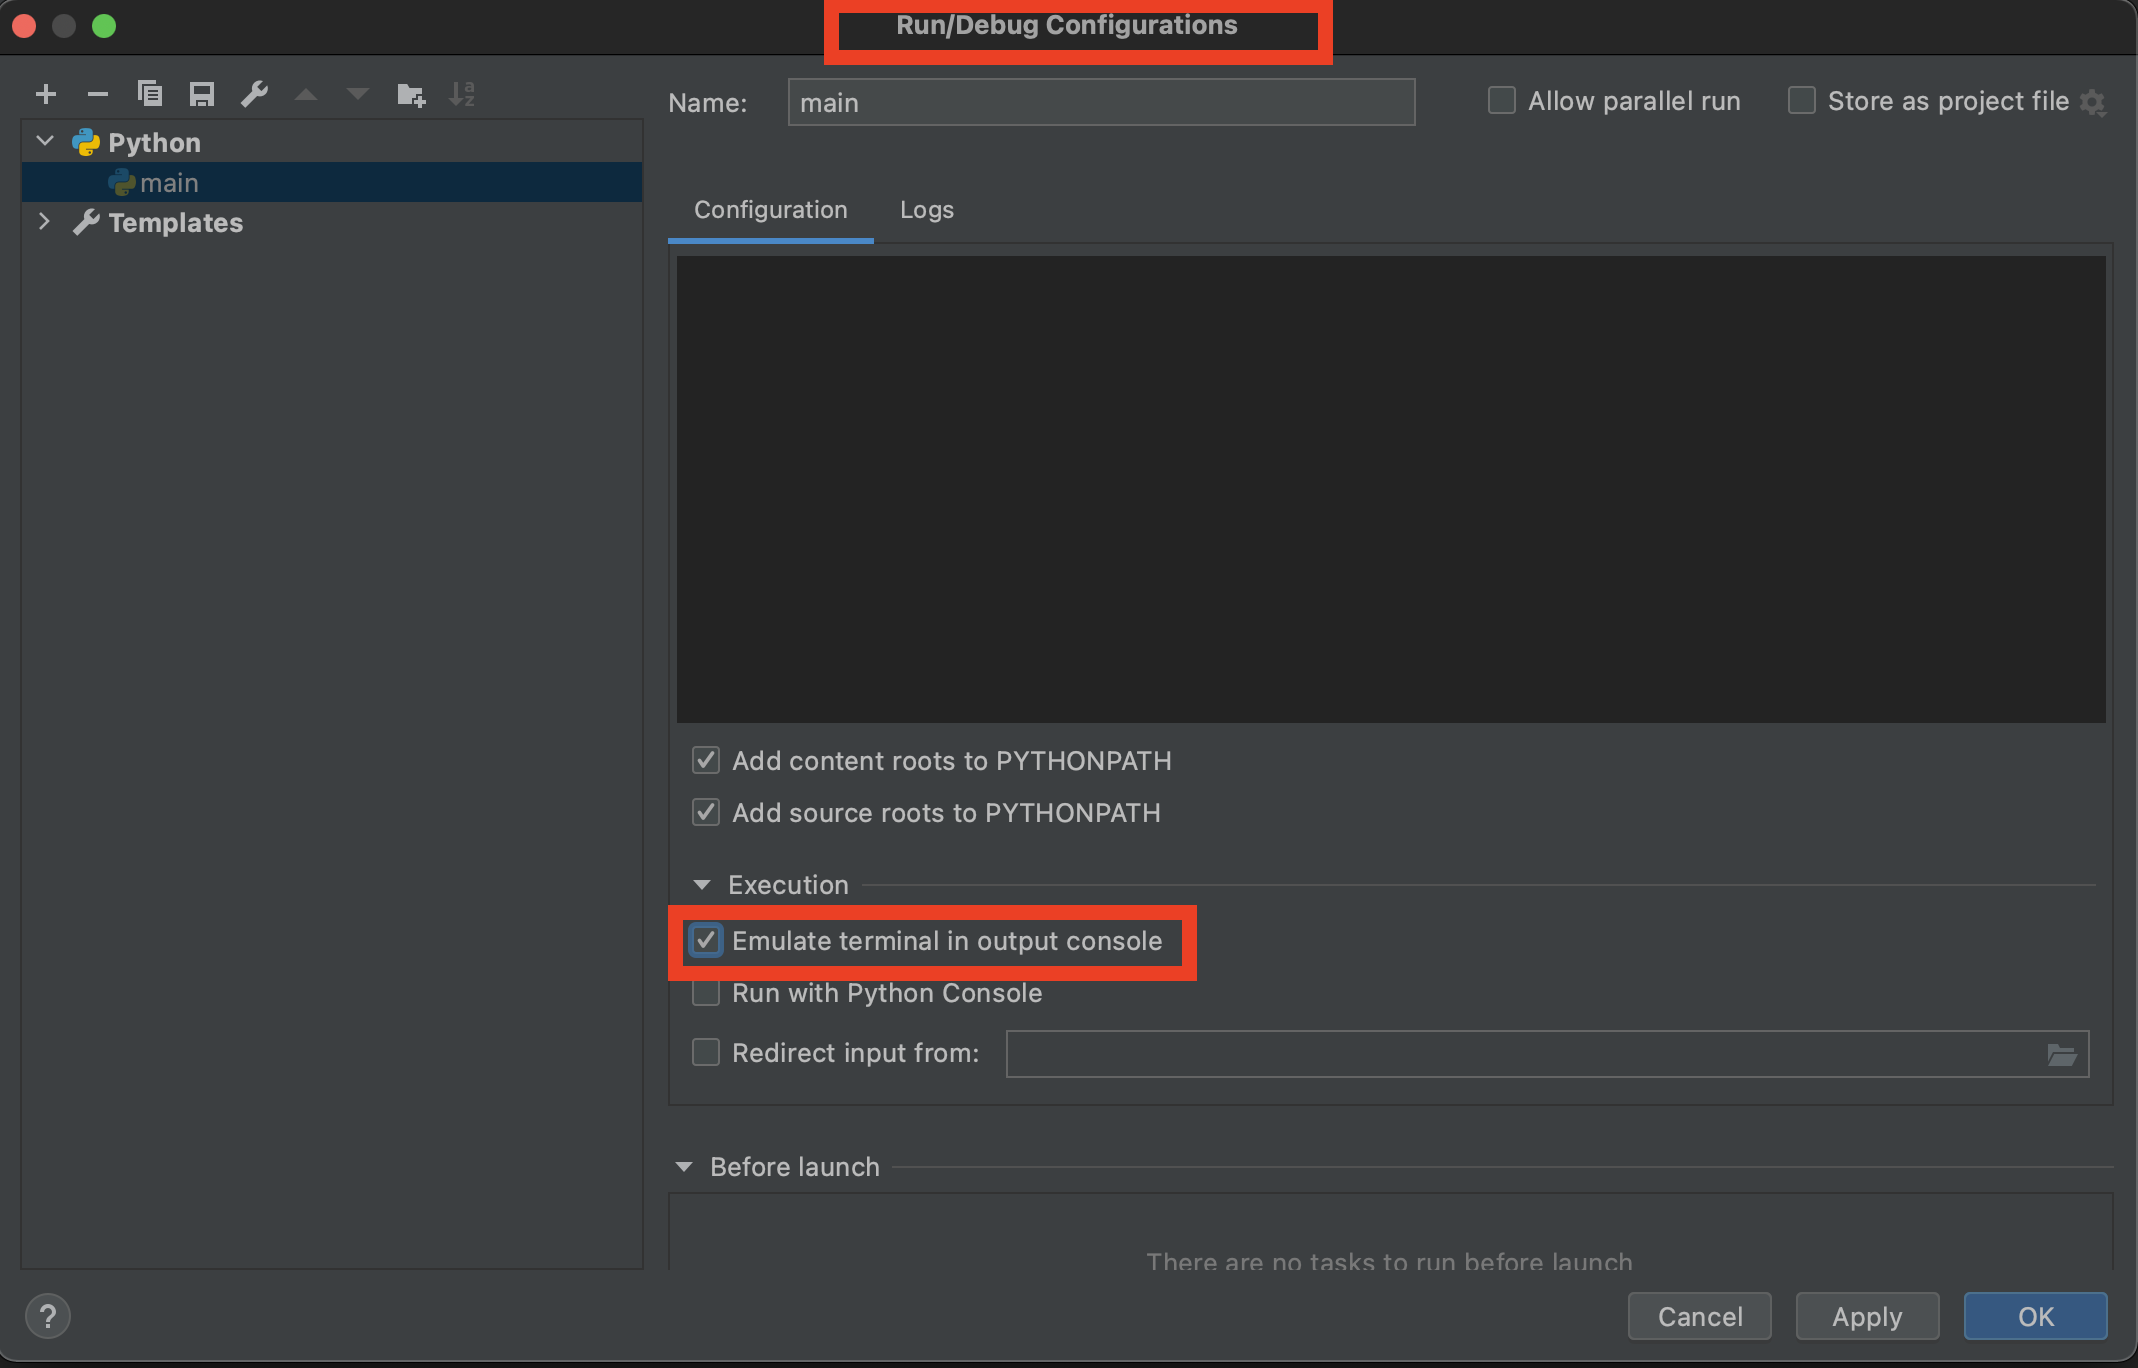
Task: Click the Remove Configuration minus icon
Action: pos(97,94)
